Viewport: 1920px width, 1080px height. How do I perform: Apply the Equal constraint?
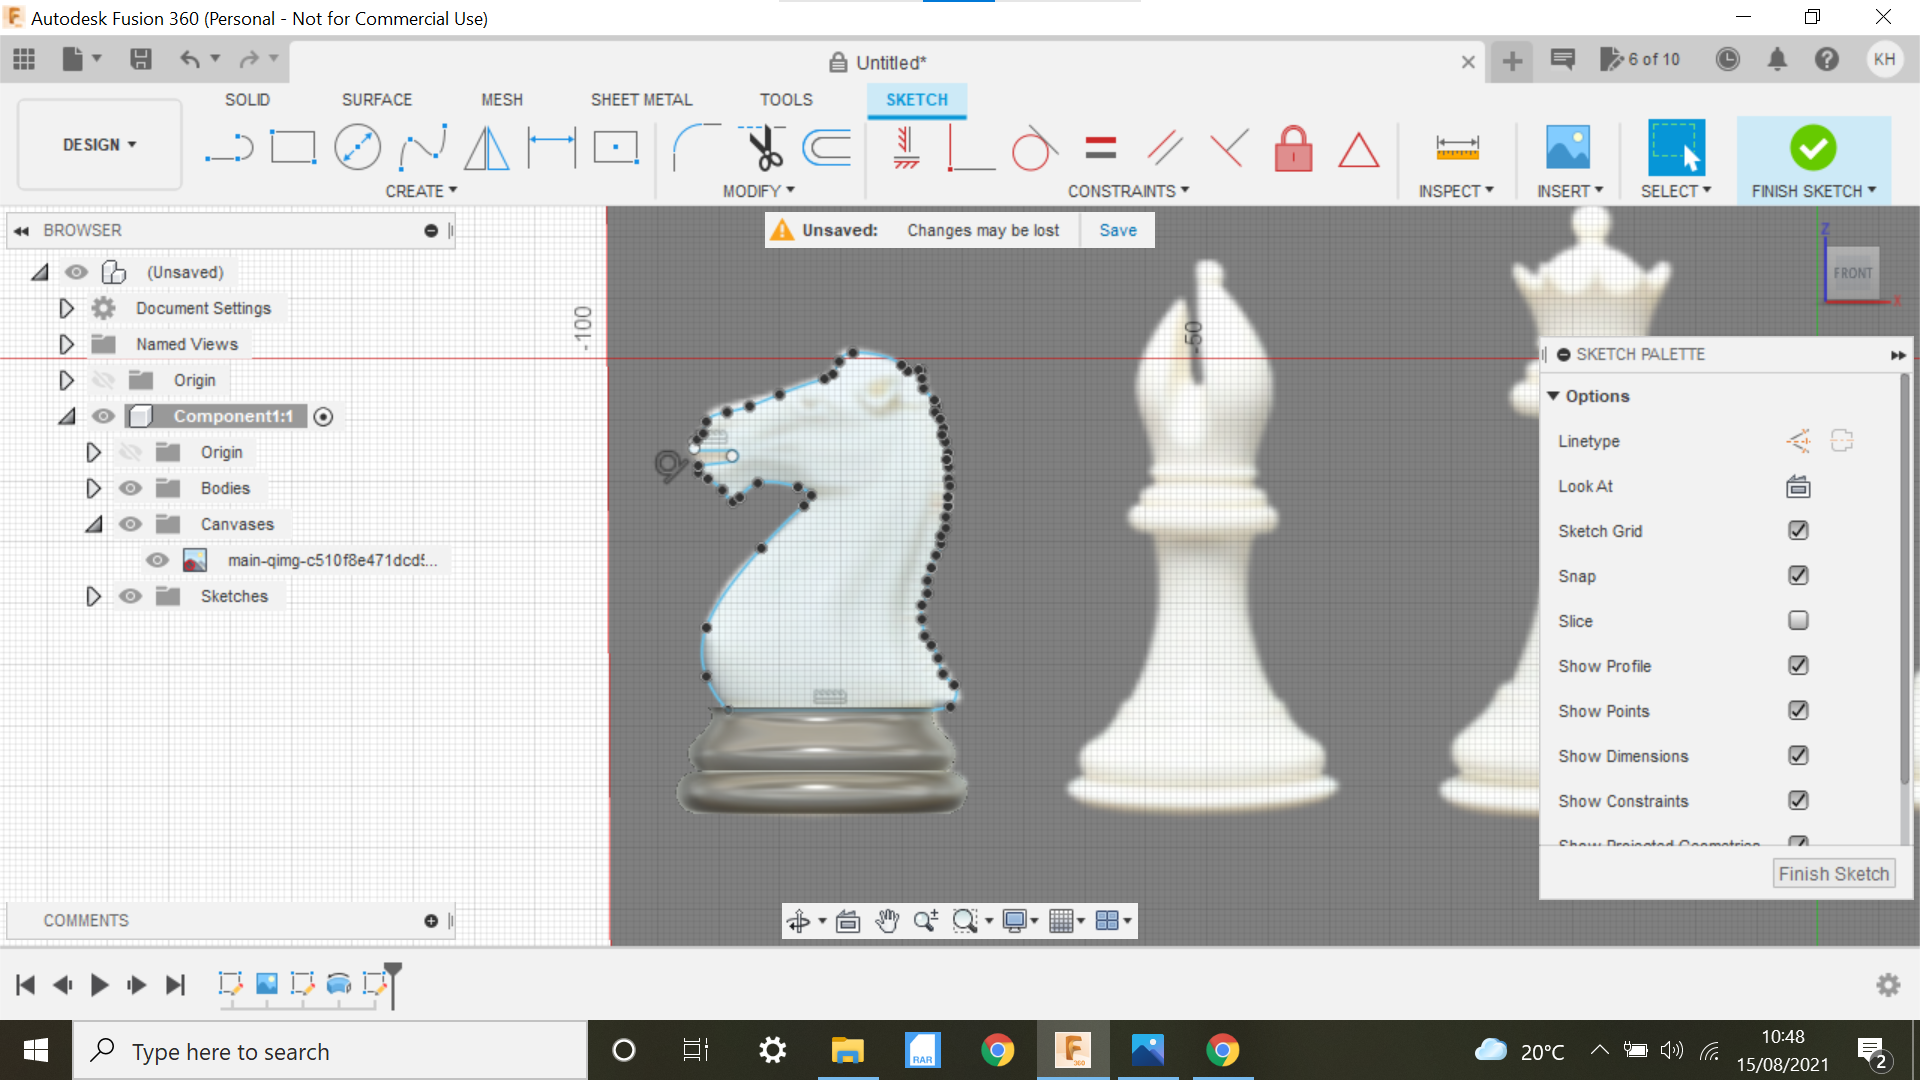(1100, 147)
